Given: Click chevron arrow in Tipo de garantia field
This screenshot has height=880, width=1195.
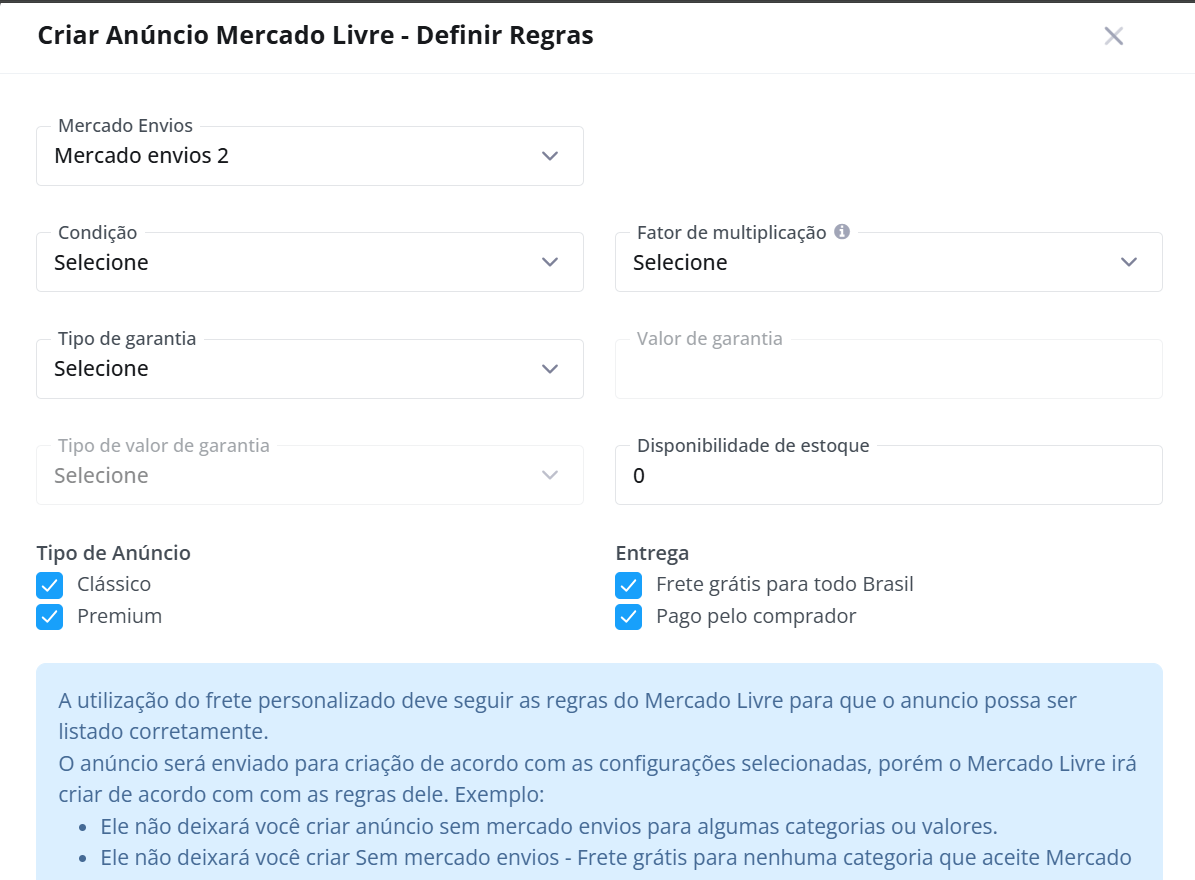Looking at the screenshot, I should tap(550, 369).
